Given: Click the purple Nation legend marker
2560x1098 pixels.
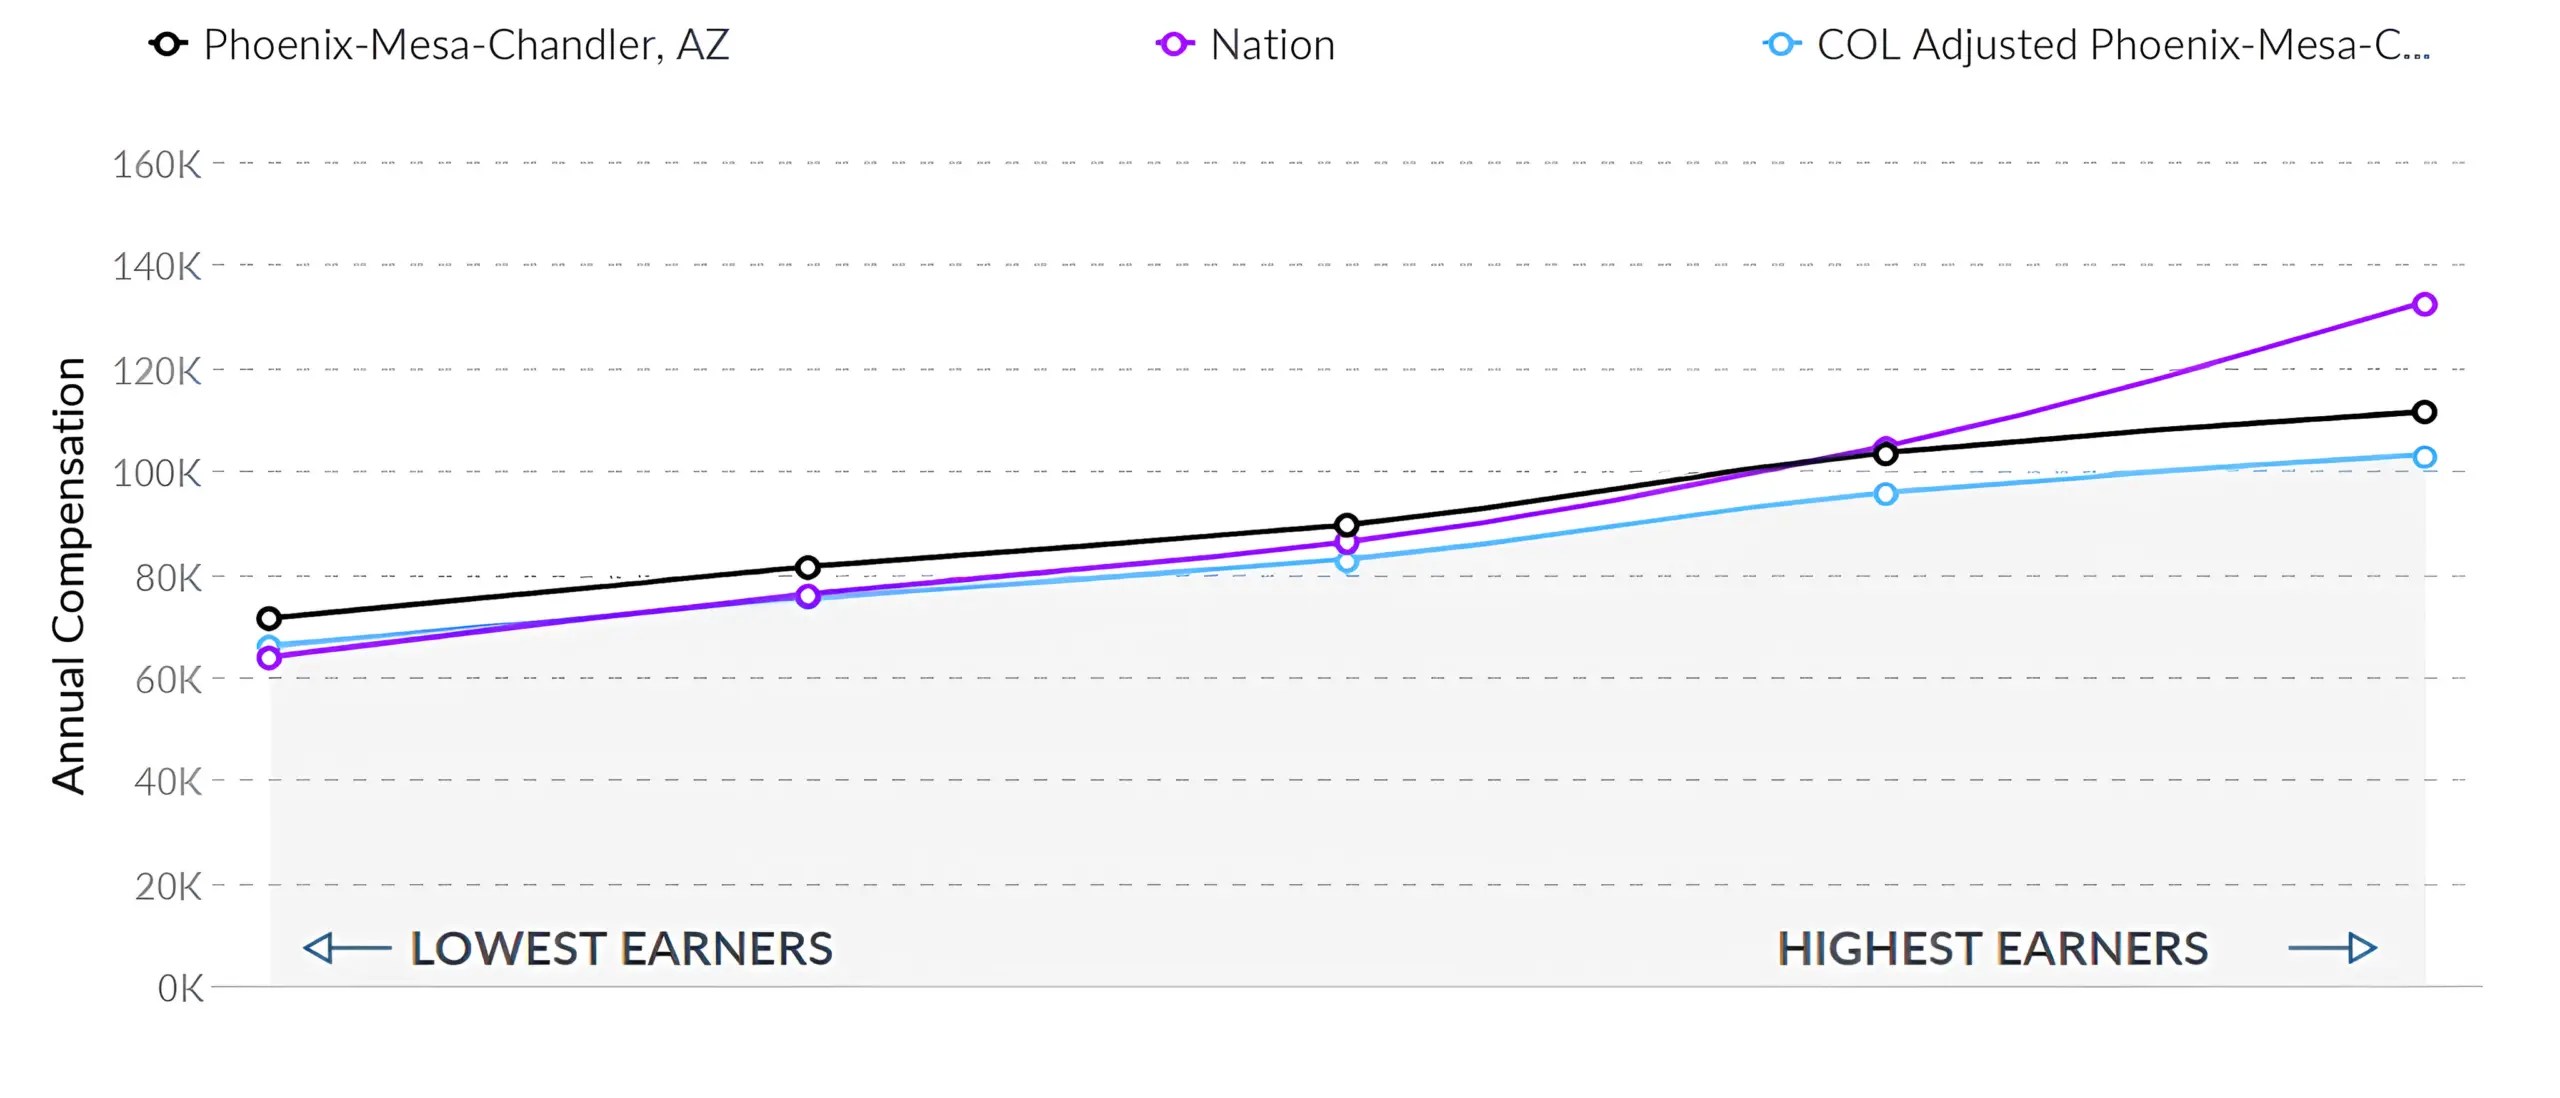Looking at the screenshot, I should pyautogui.click(x=1174, y=45).
